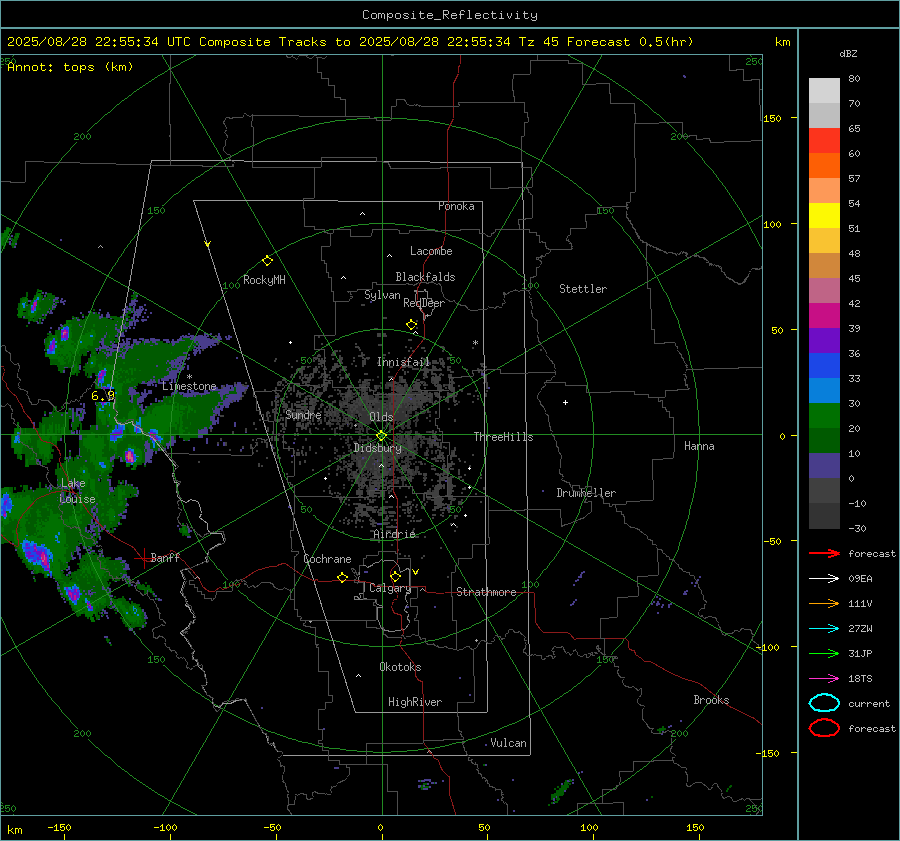The height and width of the screenshot is (841, 900).
Task: Click the 6.9 storm top annotation
Action: (103, 396)
